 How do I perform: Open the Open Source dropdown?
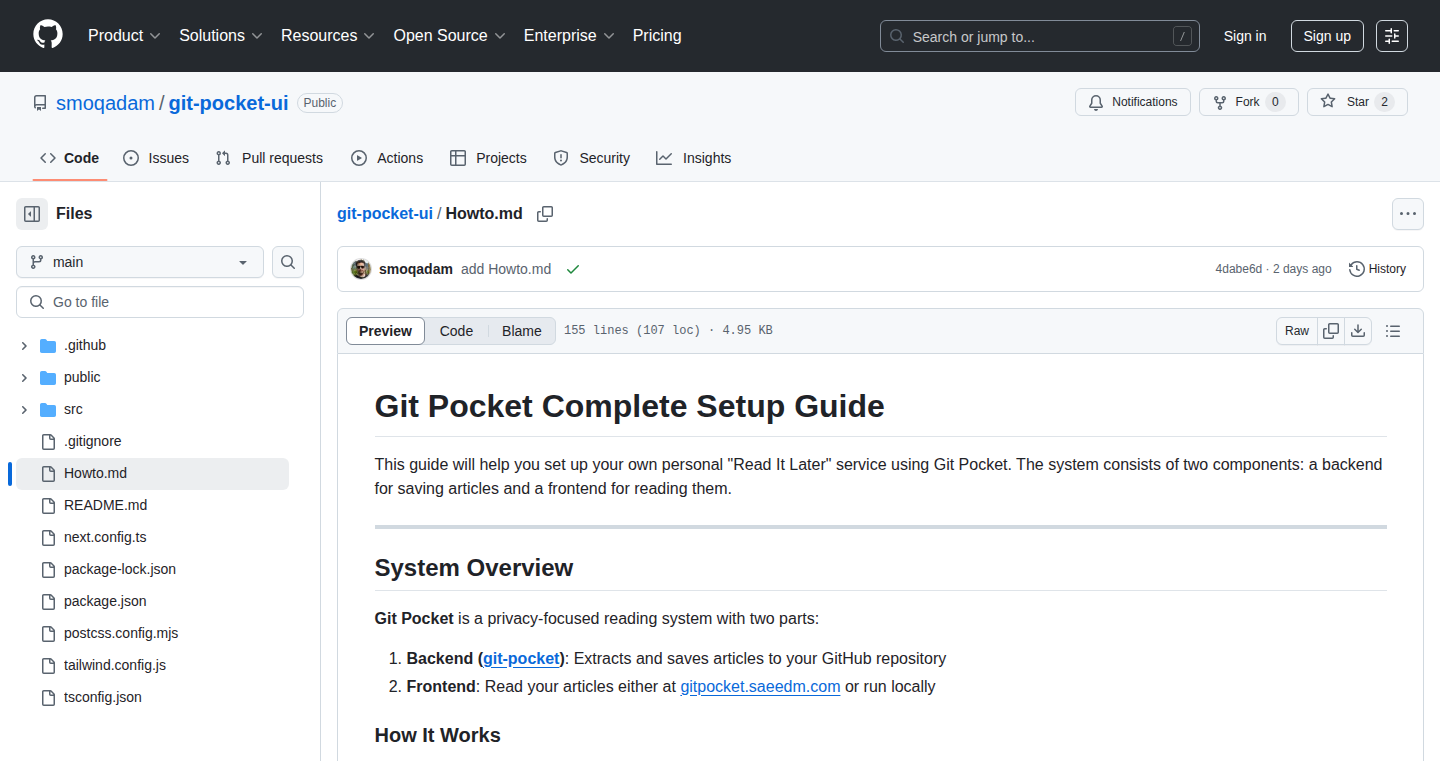click(450, 35)
